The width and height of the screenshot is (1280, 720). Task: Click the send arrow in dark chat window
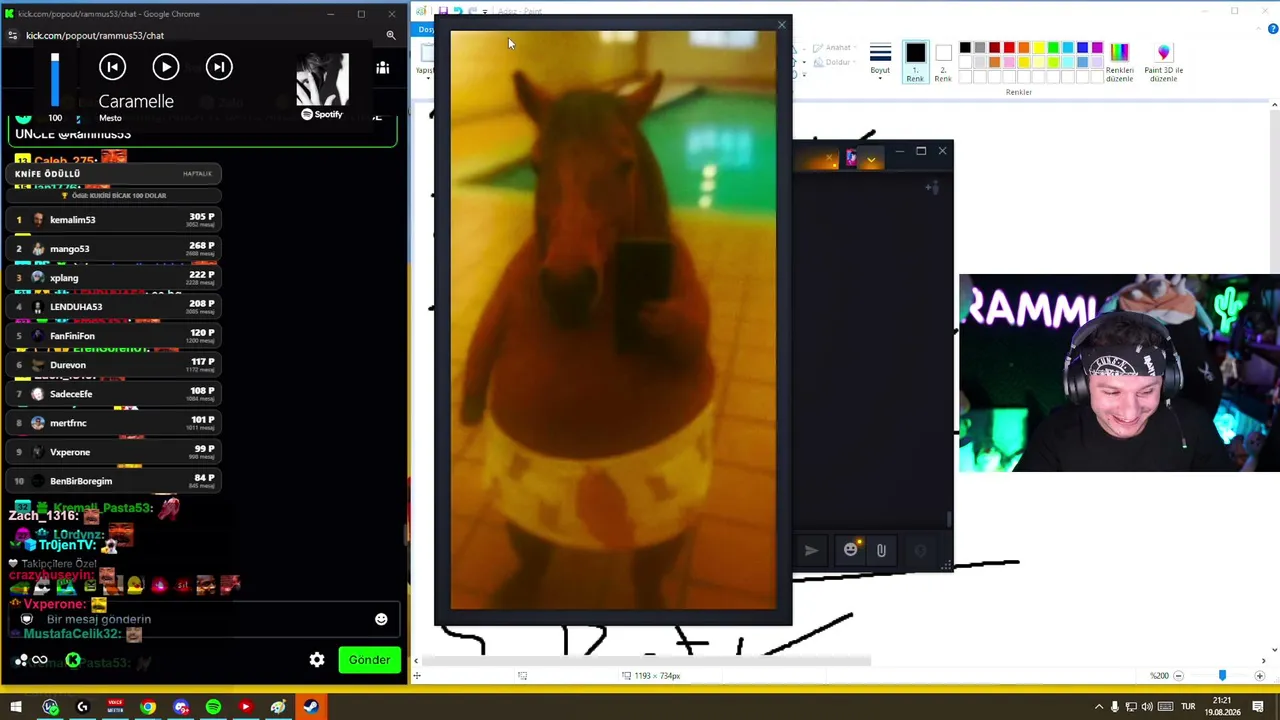pos(811,550)
